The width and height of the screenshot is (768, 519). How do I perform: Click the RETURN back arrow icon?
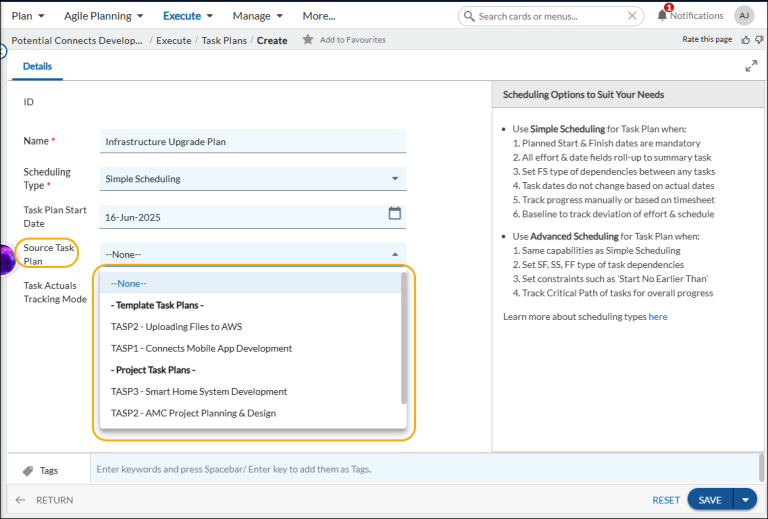(x=20, y=500)
